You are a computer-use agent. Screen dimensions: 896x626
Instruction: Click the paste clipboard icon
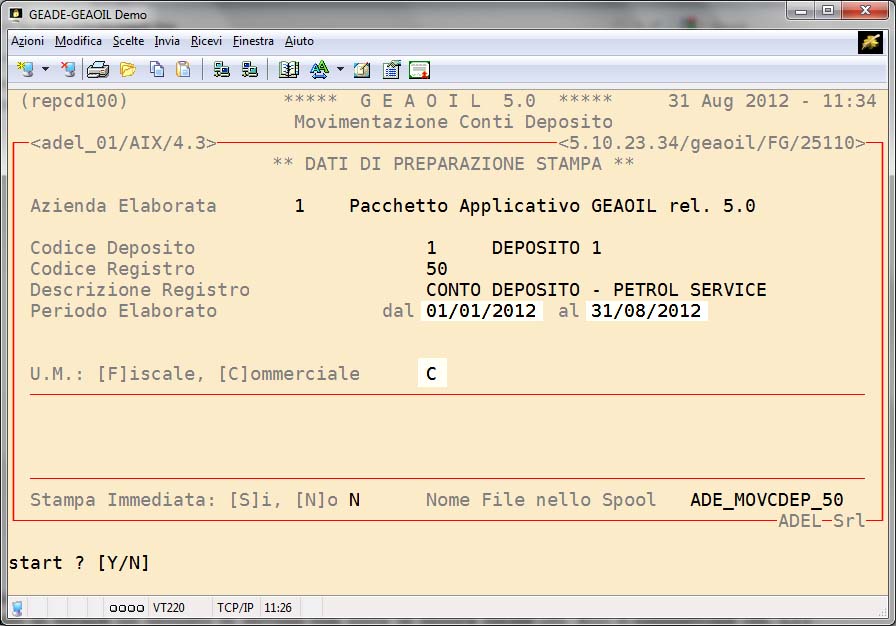[x=183, y=70]
